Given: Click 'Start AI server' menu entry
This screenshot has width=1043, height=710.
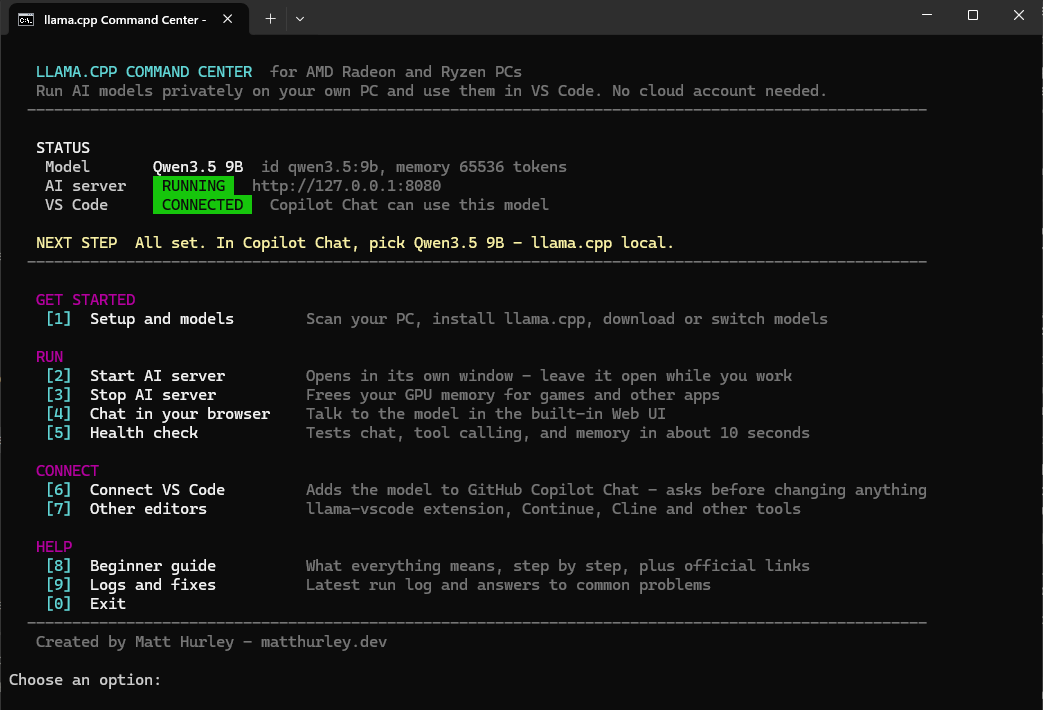Looking at the screenshot, I should pyautogui.click(x=158, y=376).
